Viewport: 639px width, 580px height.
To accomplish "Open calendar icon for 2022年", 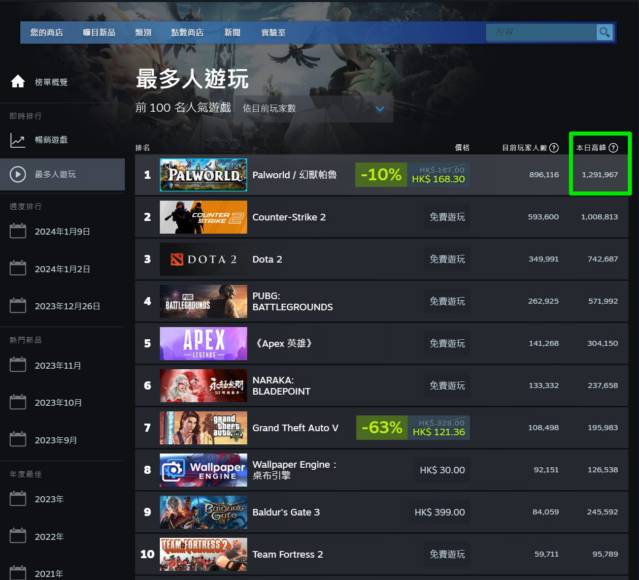I will (18, 536).
